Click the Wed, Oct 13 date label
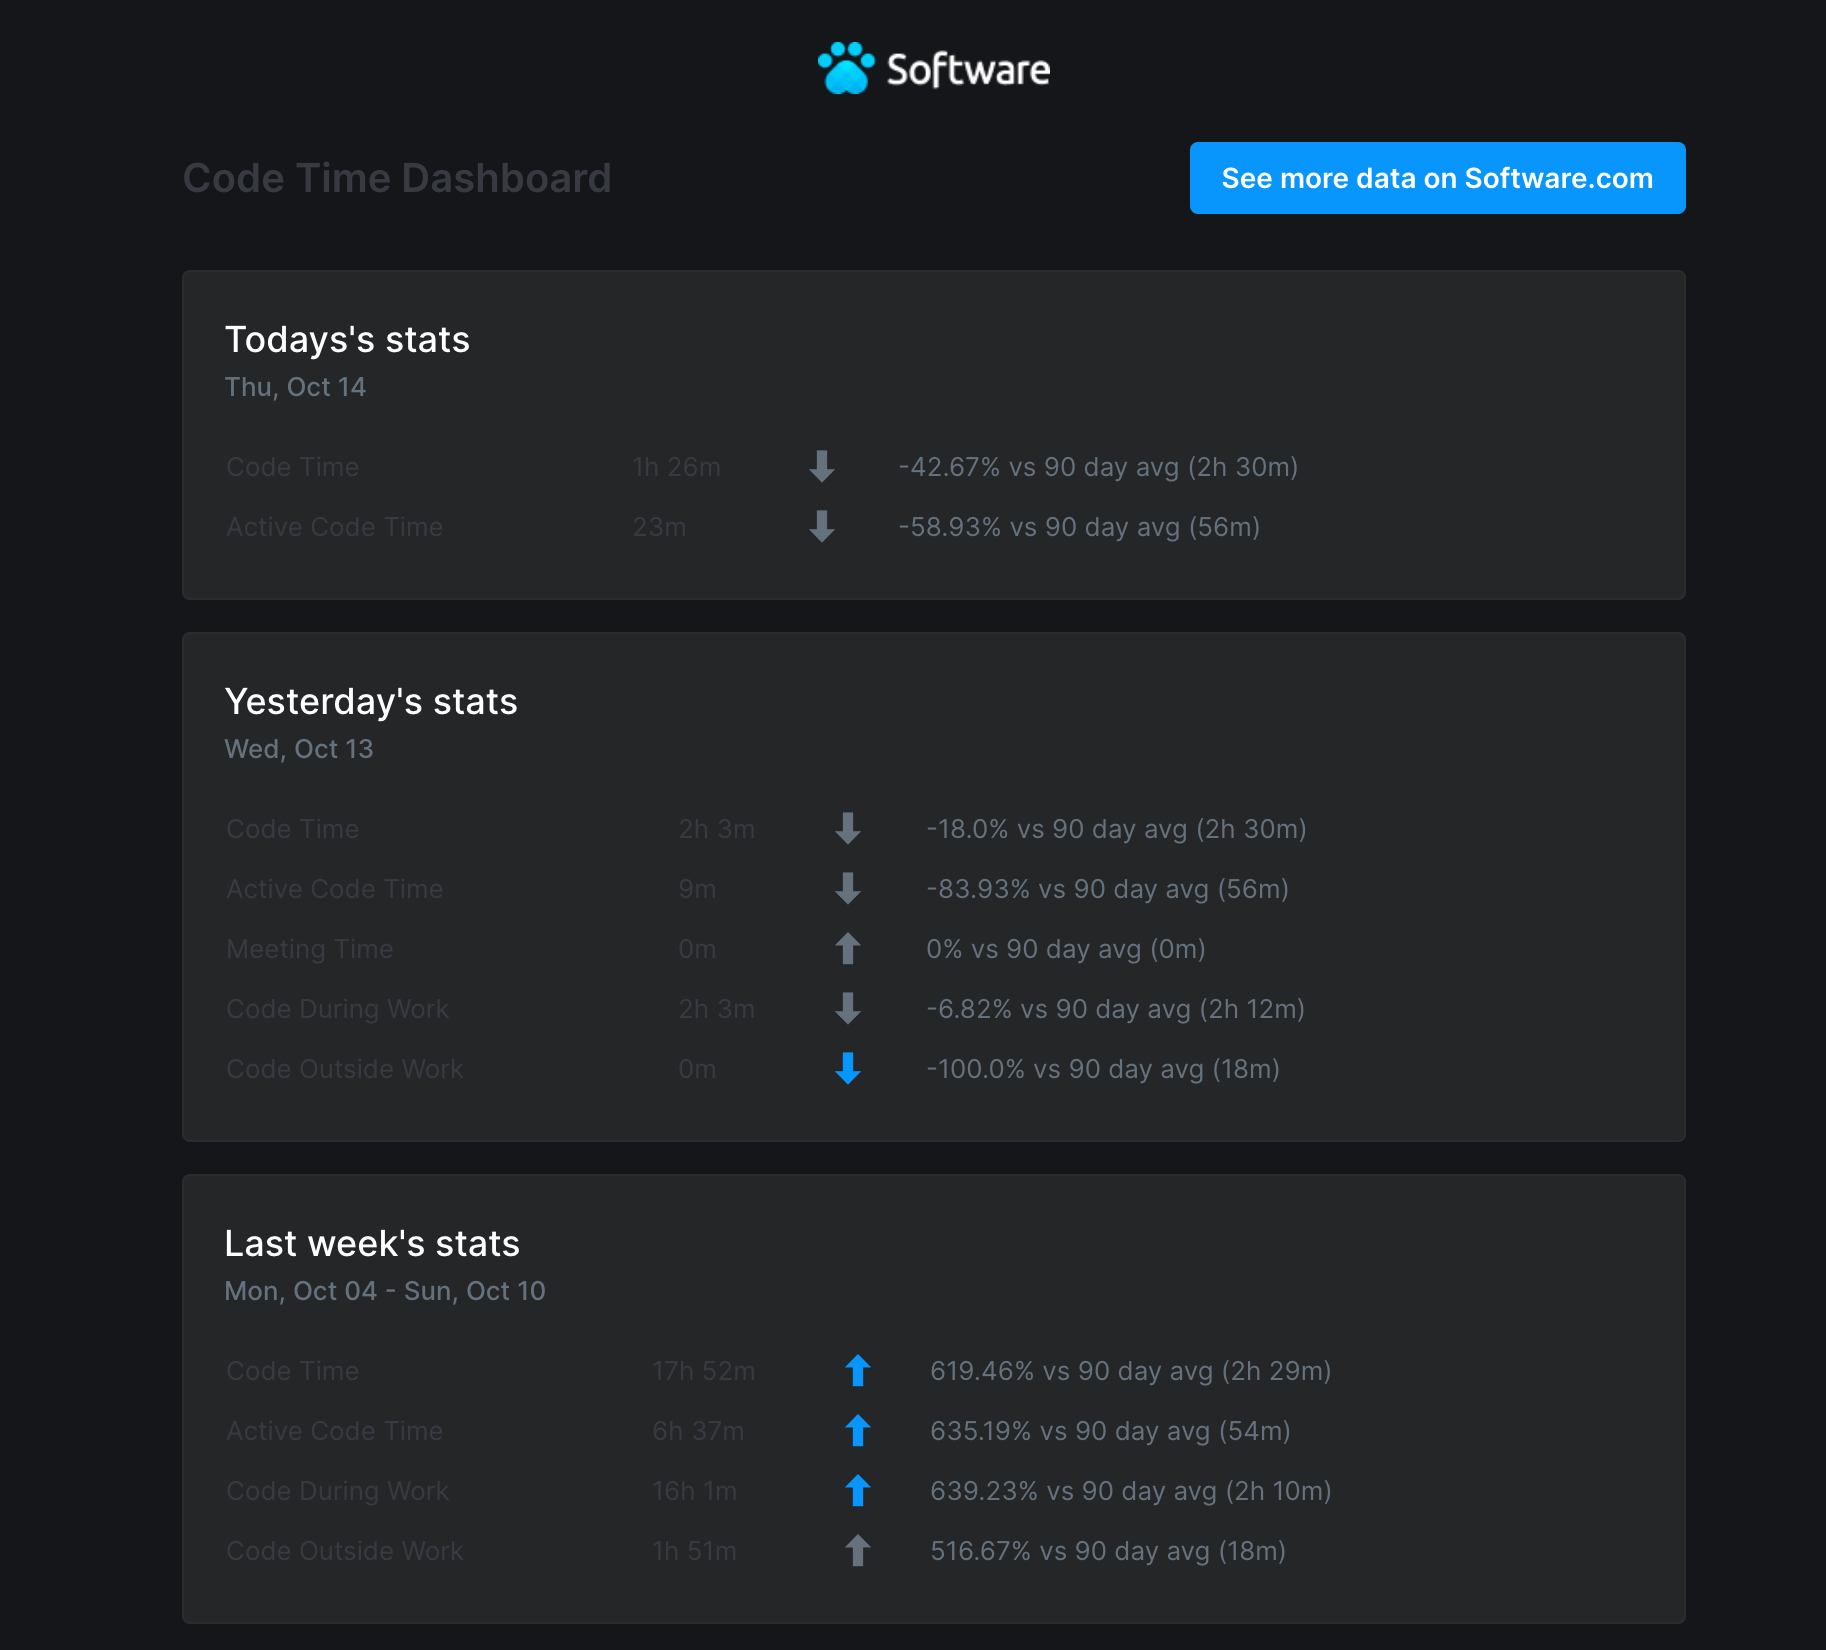This screenshot has width=1826, height=1650. point(299,748)
